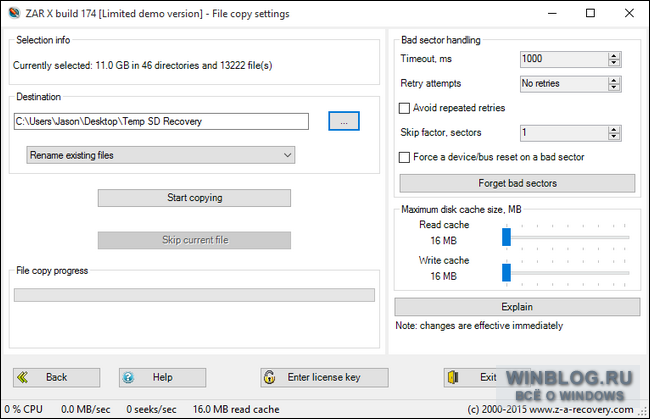Click the Currently selected 11.0 GB info text

[143, 65]
